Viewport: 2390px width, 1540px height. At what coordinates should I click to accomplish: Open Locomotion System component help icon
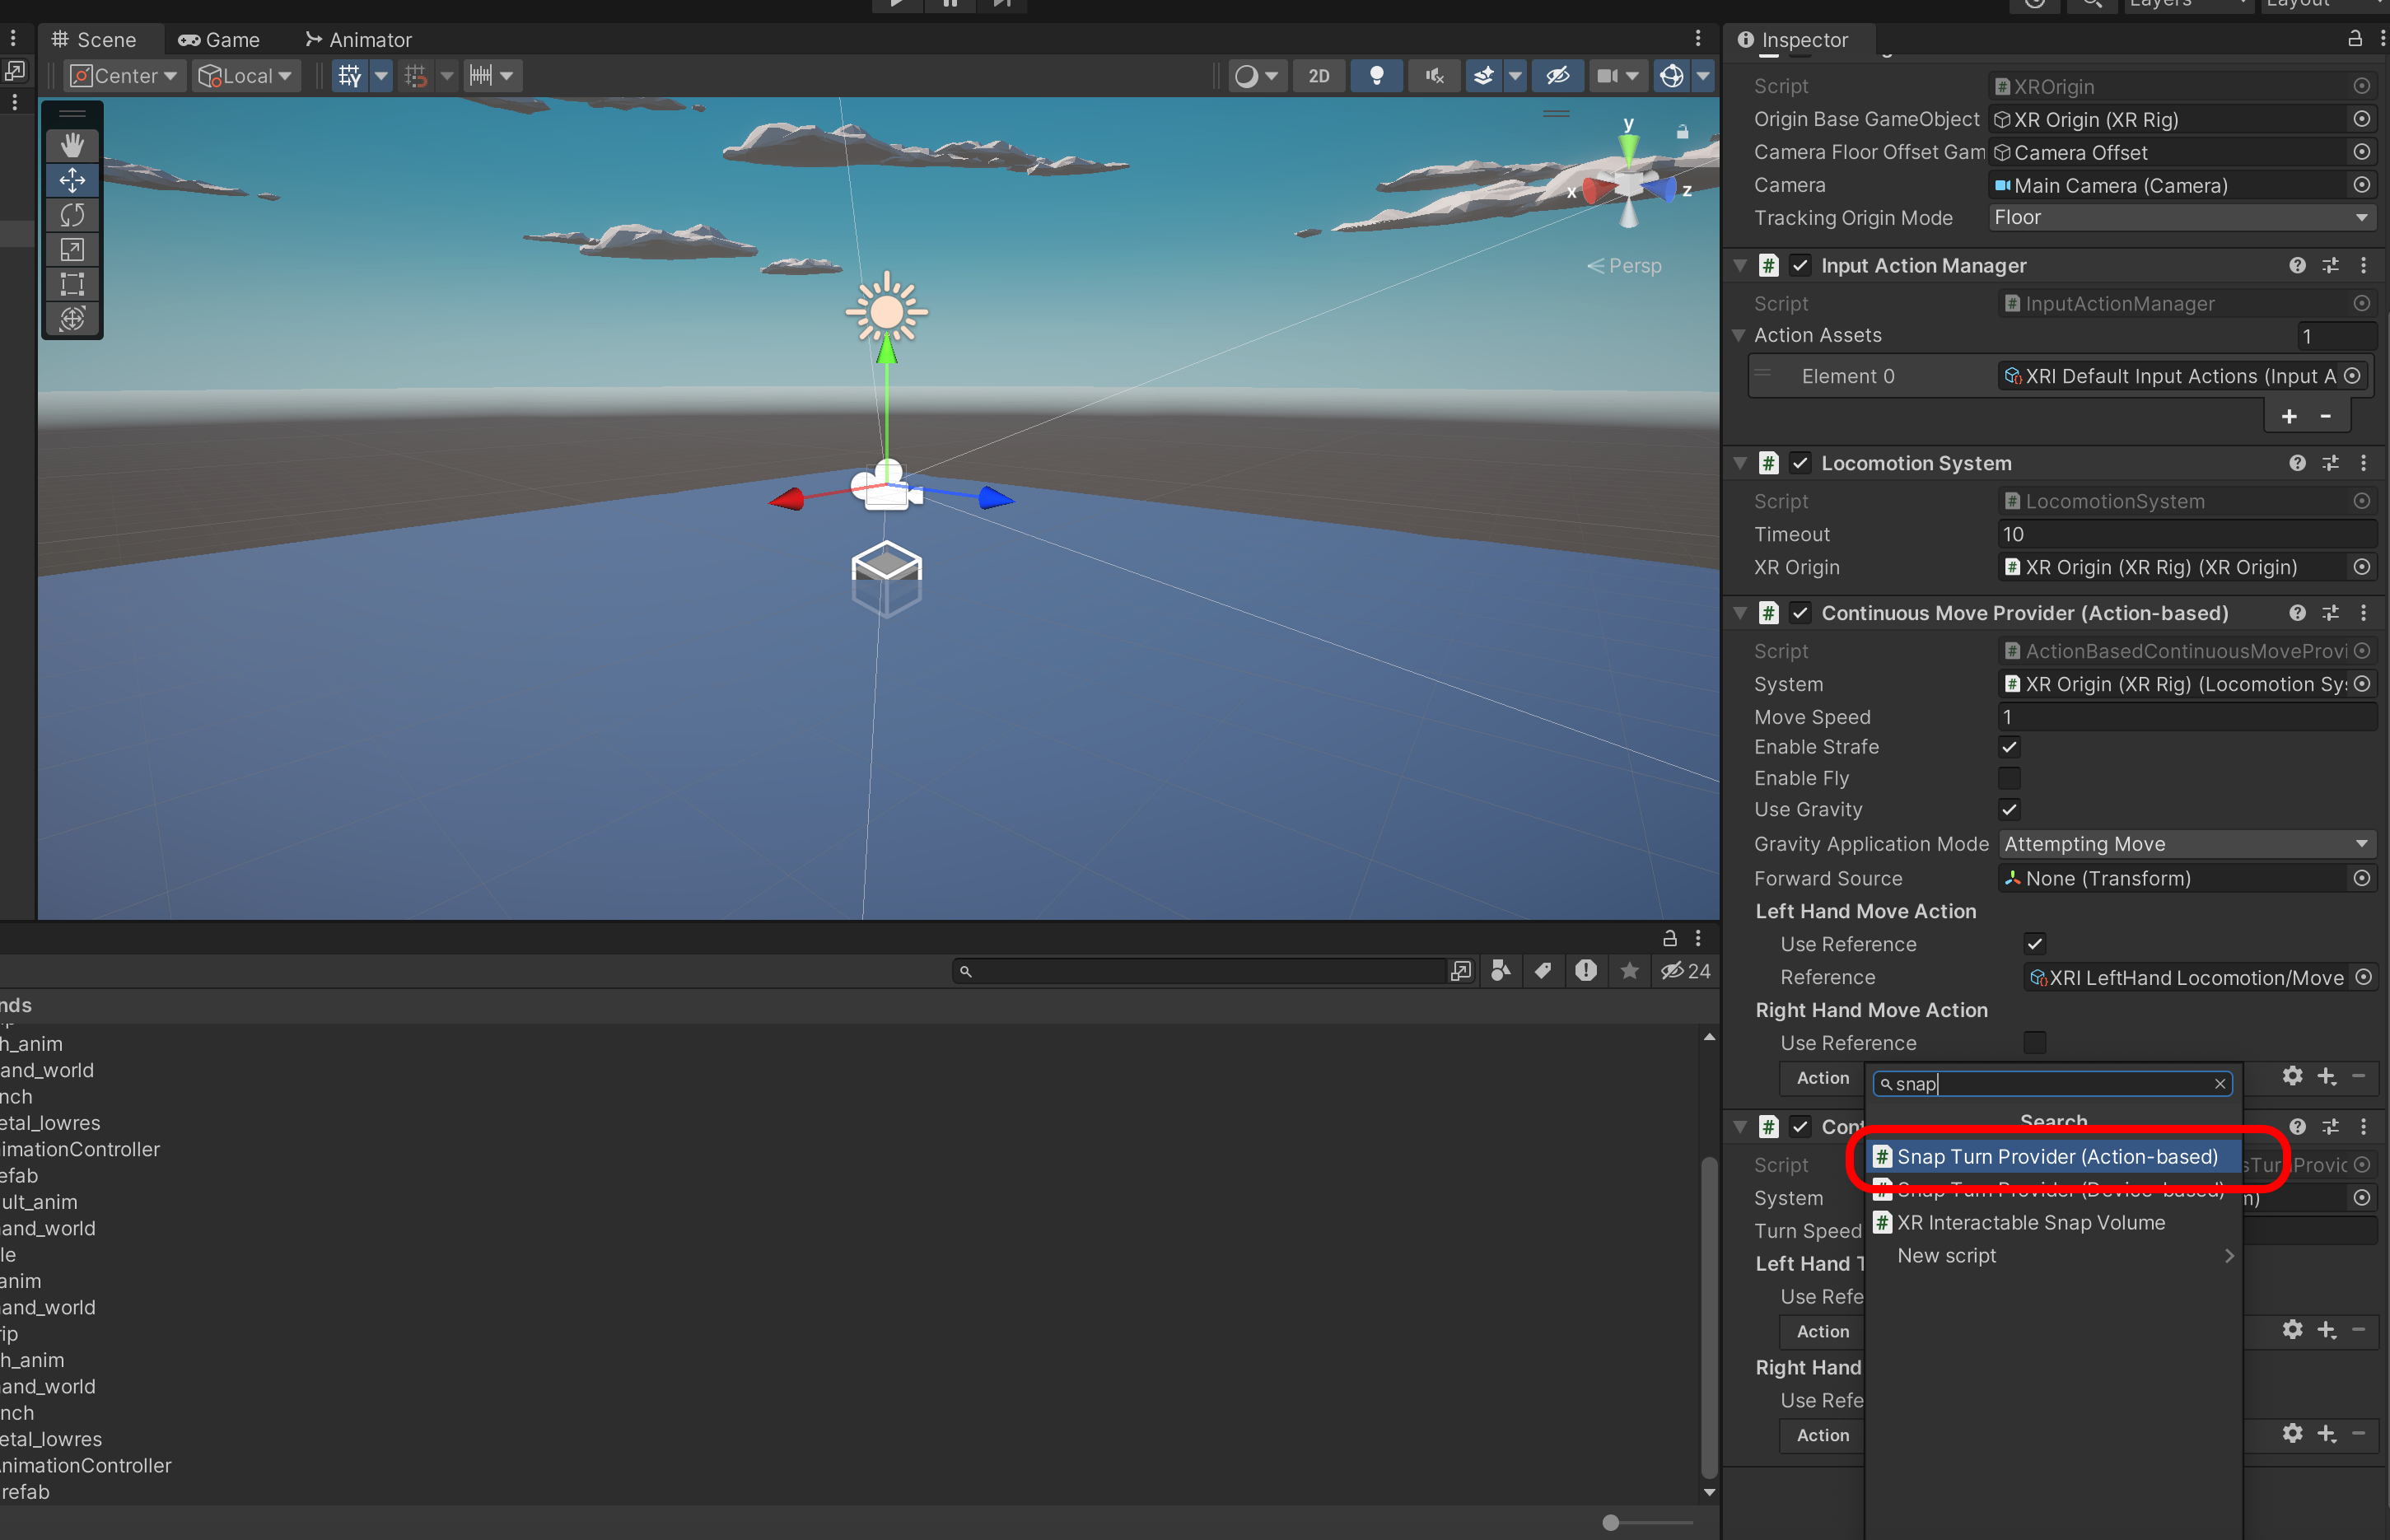tap(2297, 463)
